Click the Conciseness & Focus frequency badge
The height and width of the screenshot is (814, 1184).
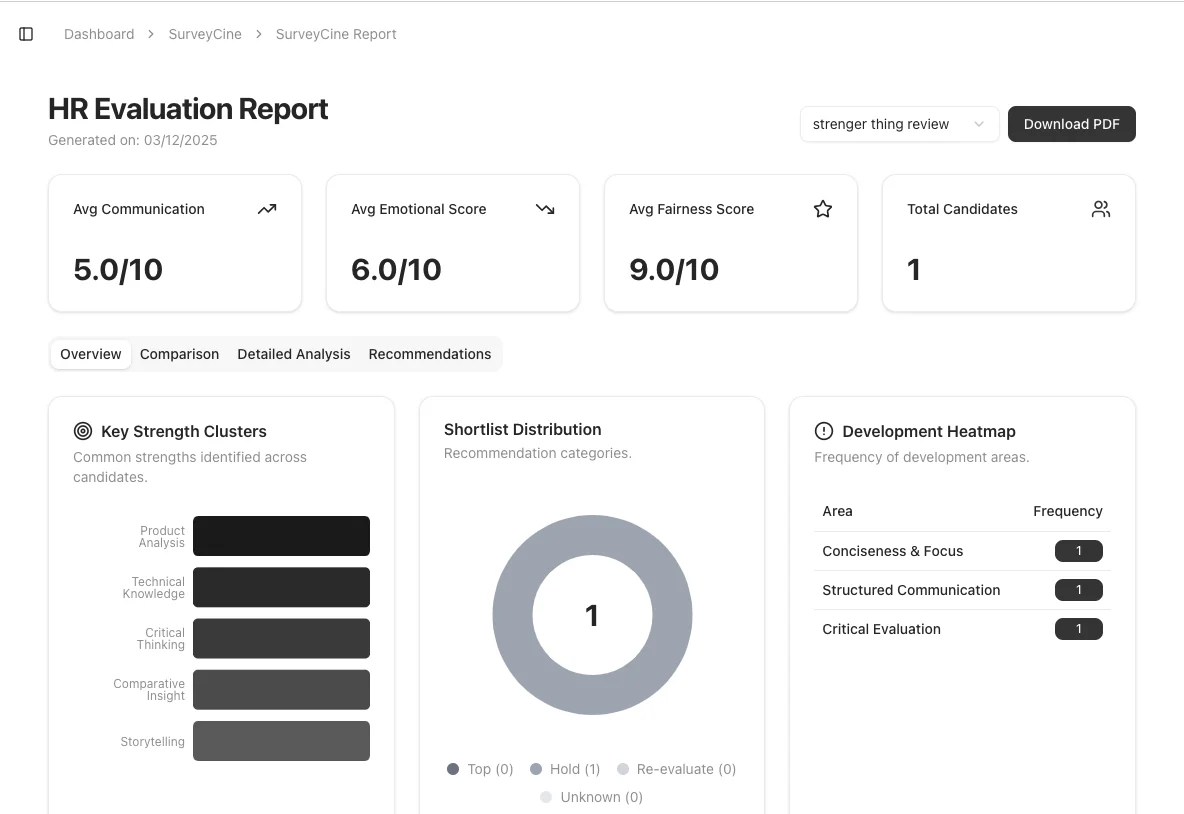tap(1078, 551)
